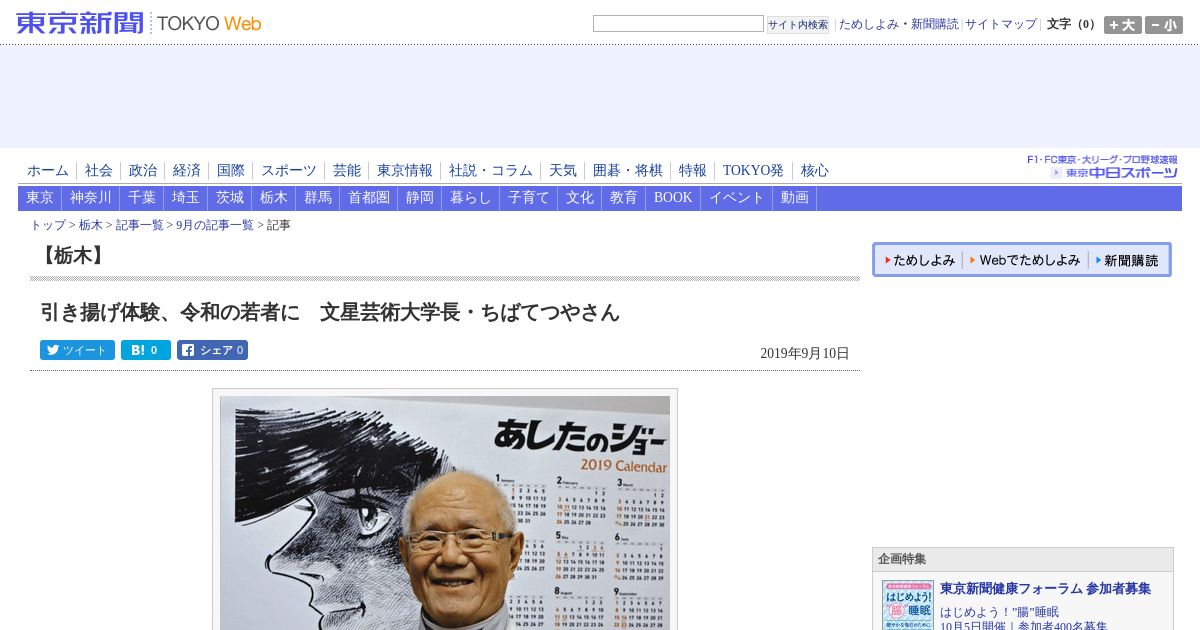Click the Hatena B! bookmark button
Image resolution: width=1200 pixels, height=630 pixels.
click(146, 350)
